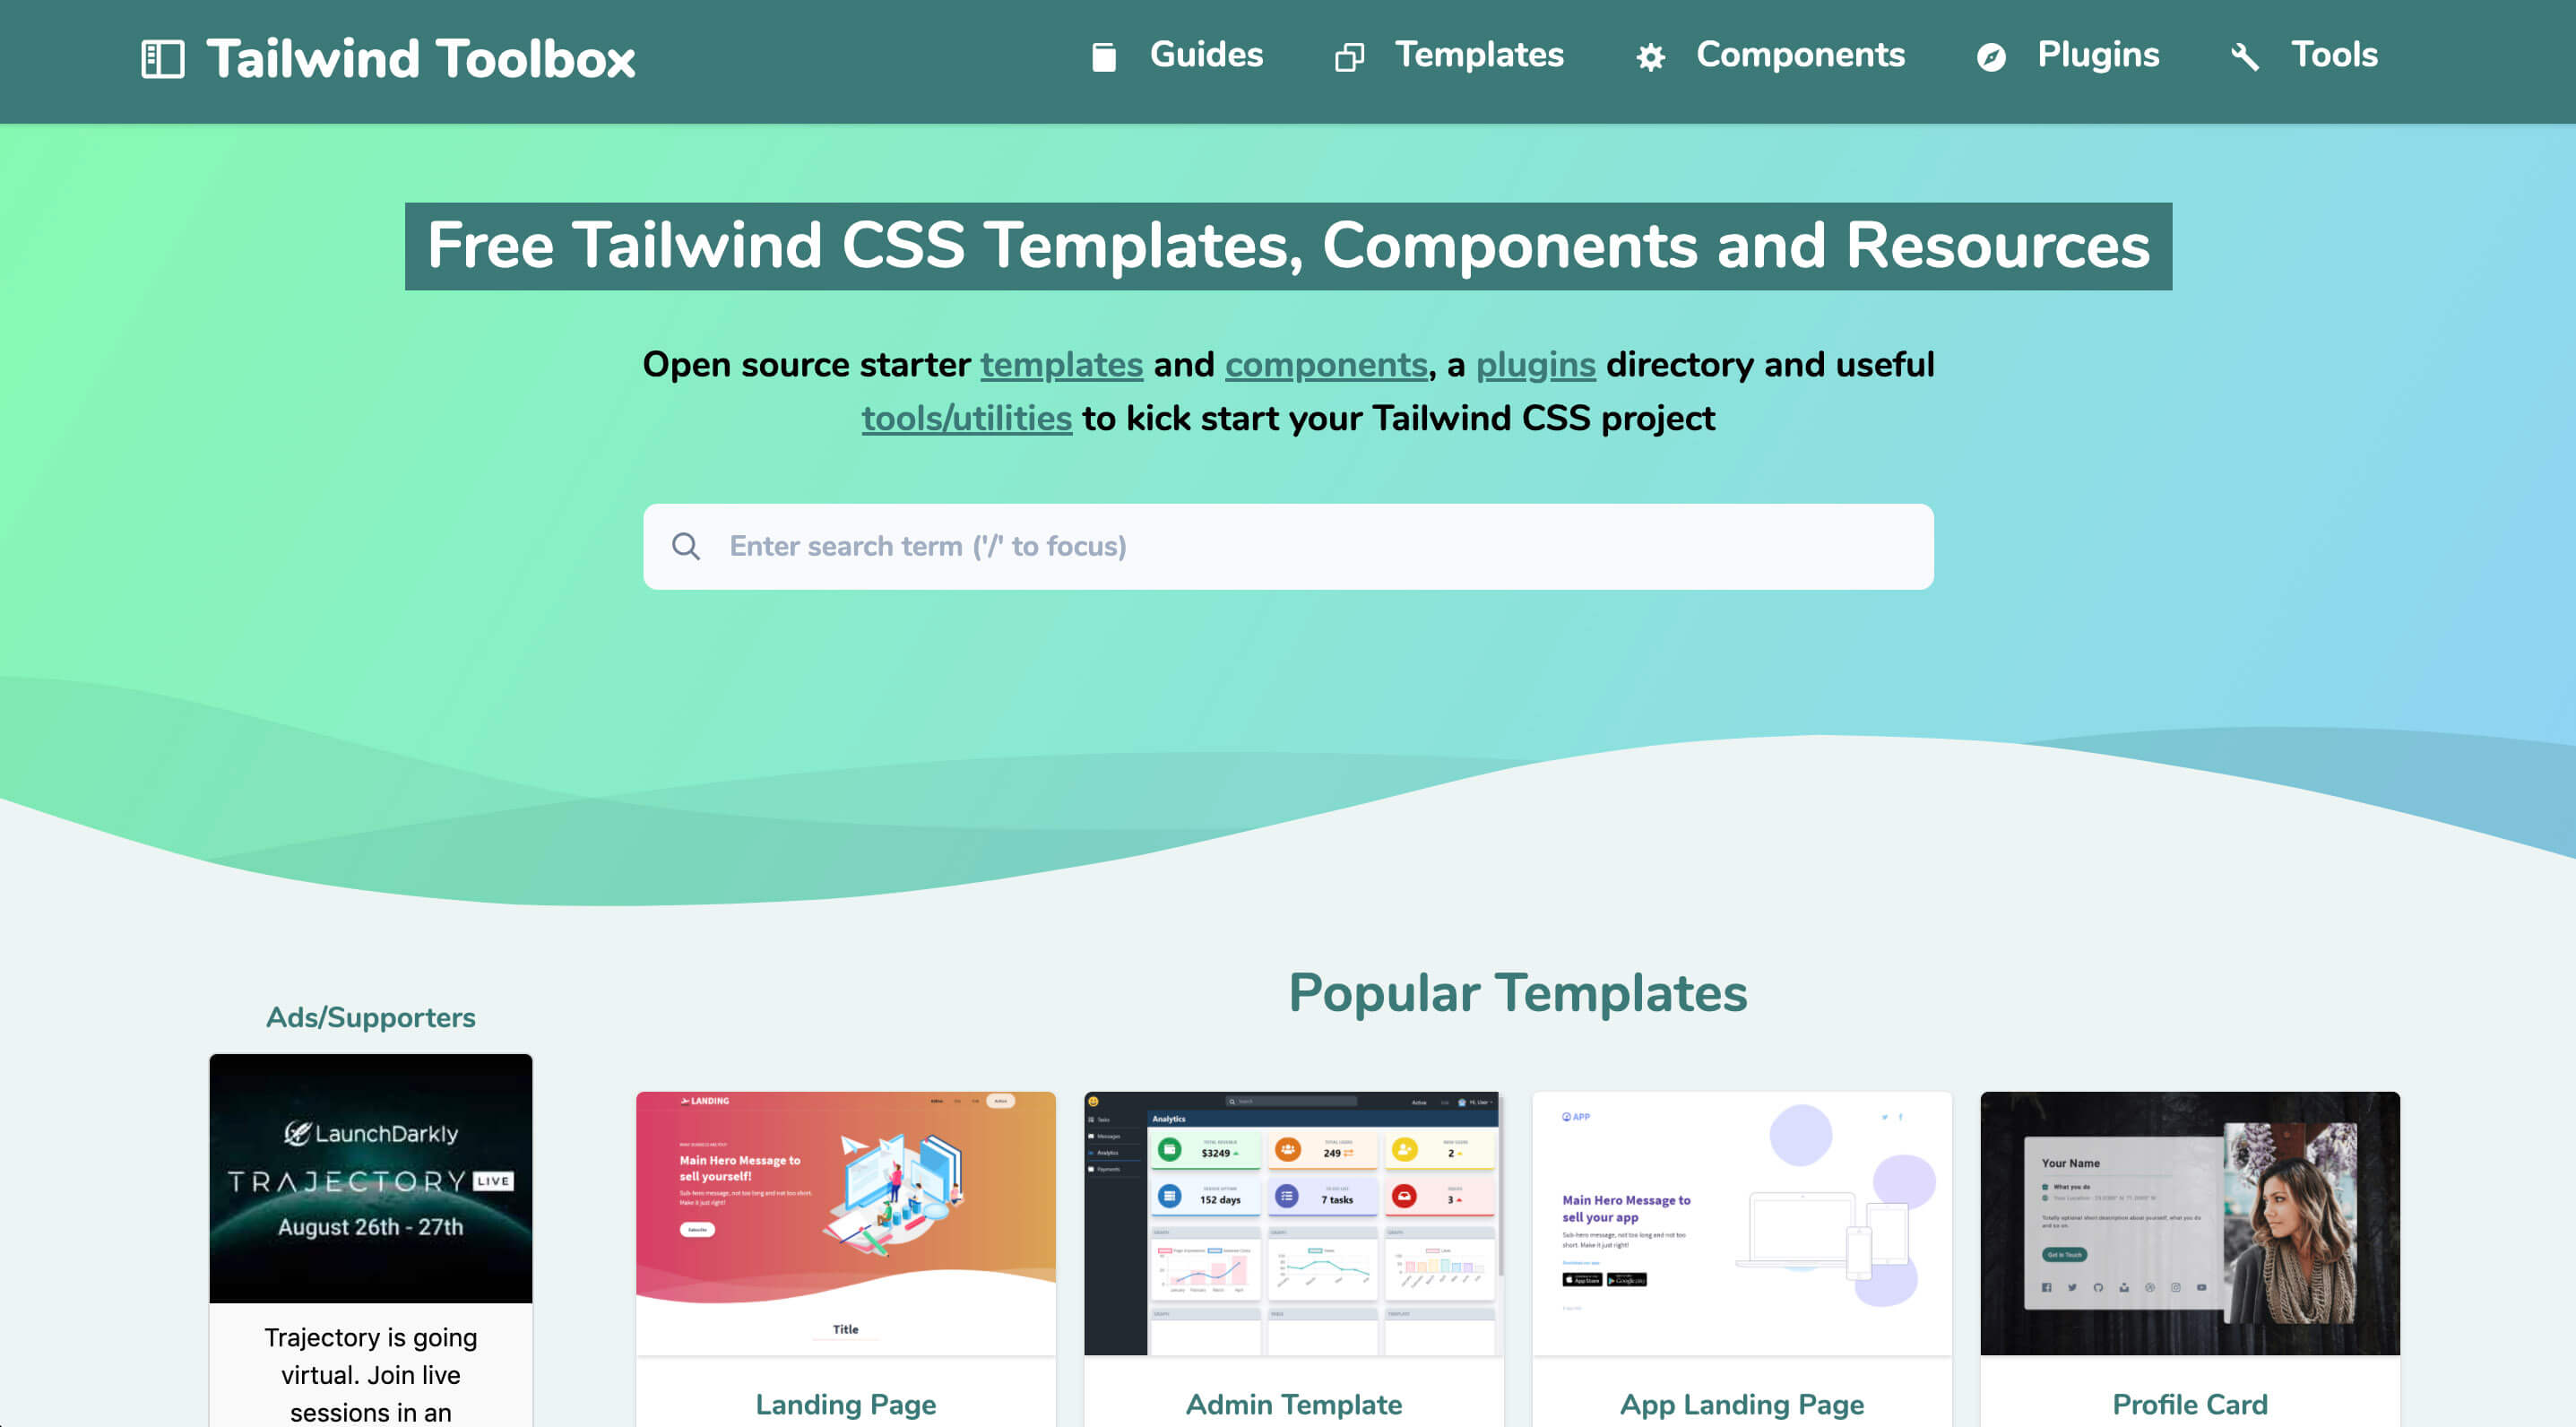Click inside the search input field
2576x1427 pixels.
point(1288,545)
